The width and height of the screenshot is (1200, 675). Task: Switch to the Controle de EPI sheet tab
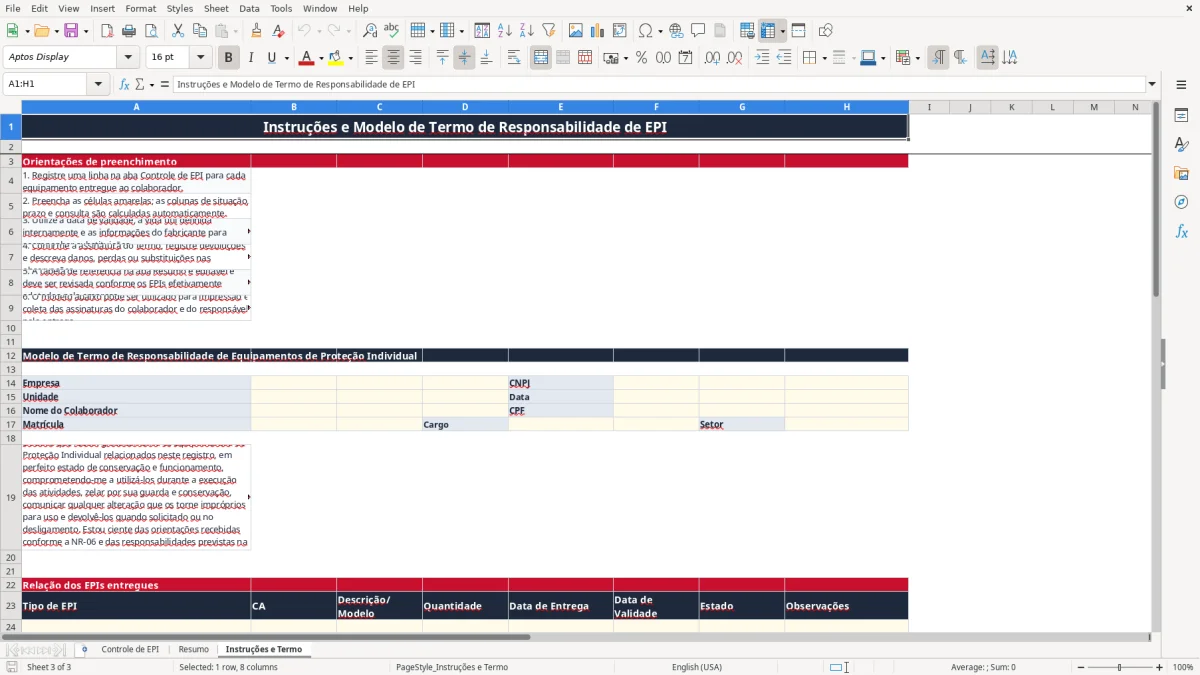tap(130, 649)
